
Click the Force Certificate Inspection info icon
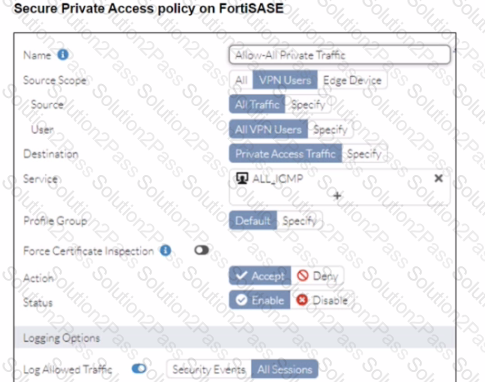coord(165,250)
